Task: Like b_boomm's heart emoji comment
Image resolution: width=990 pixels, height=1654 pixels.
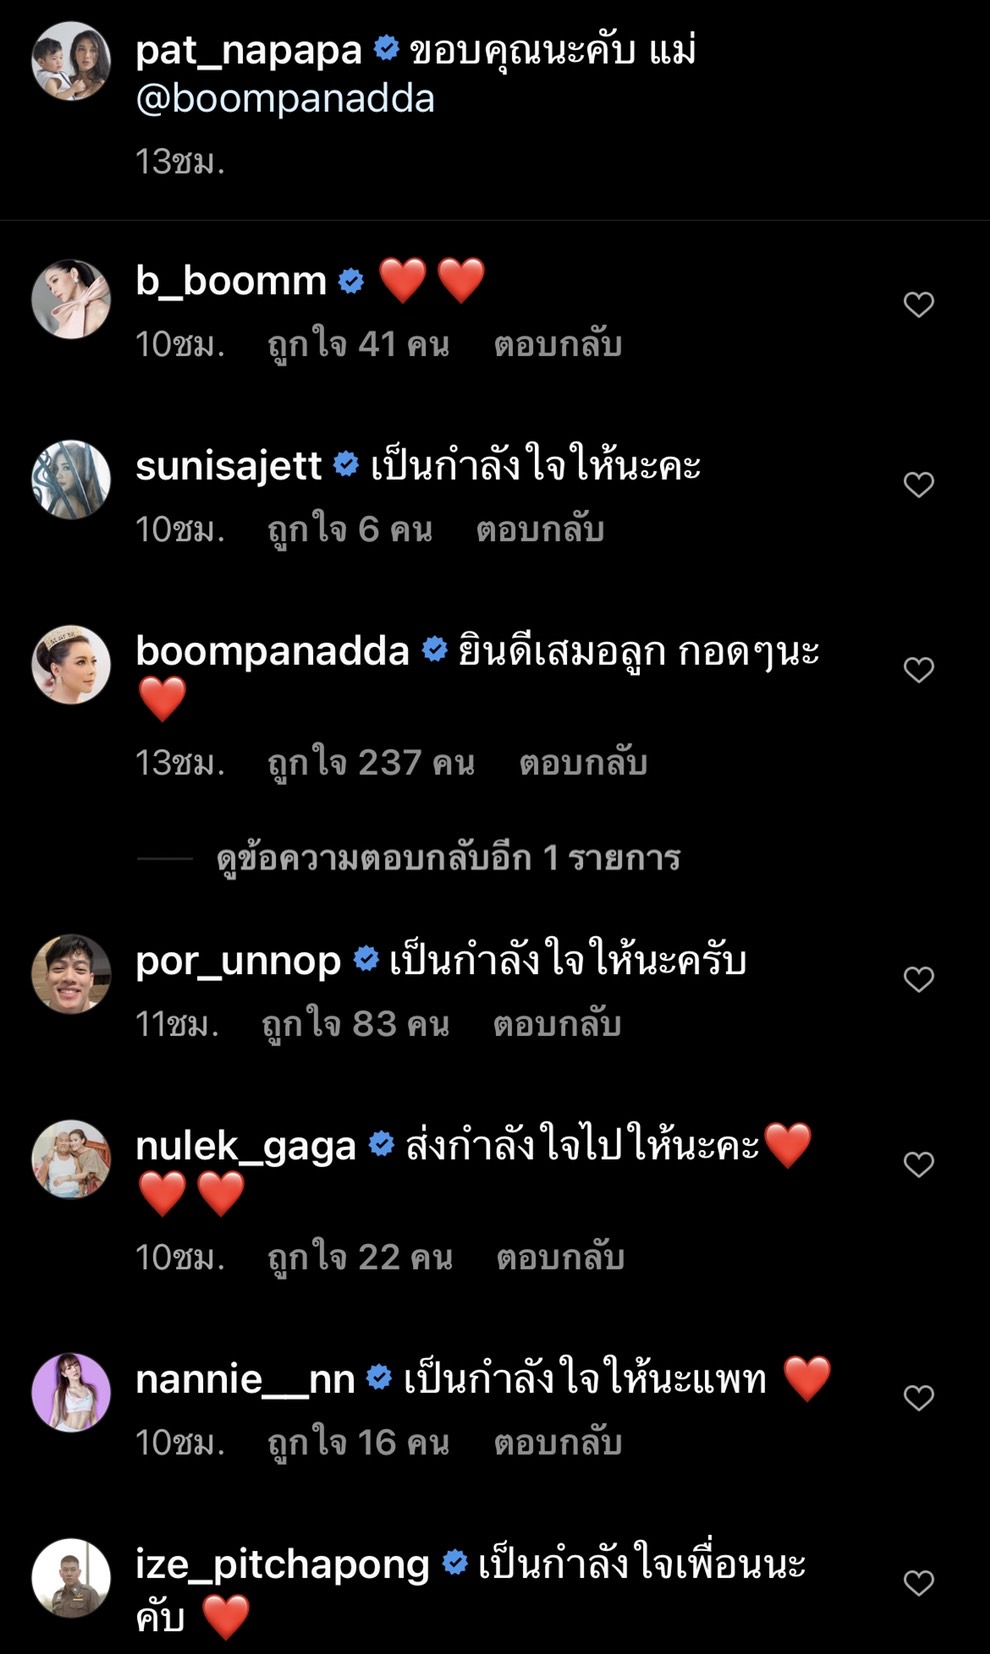Action: tap(918, 304)
